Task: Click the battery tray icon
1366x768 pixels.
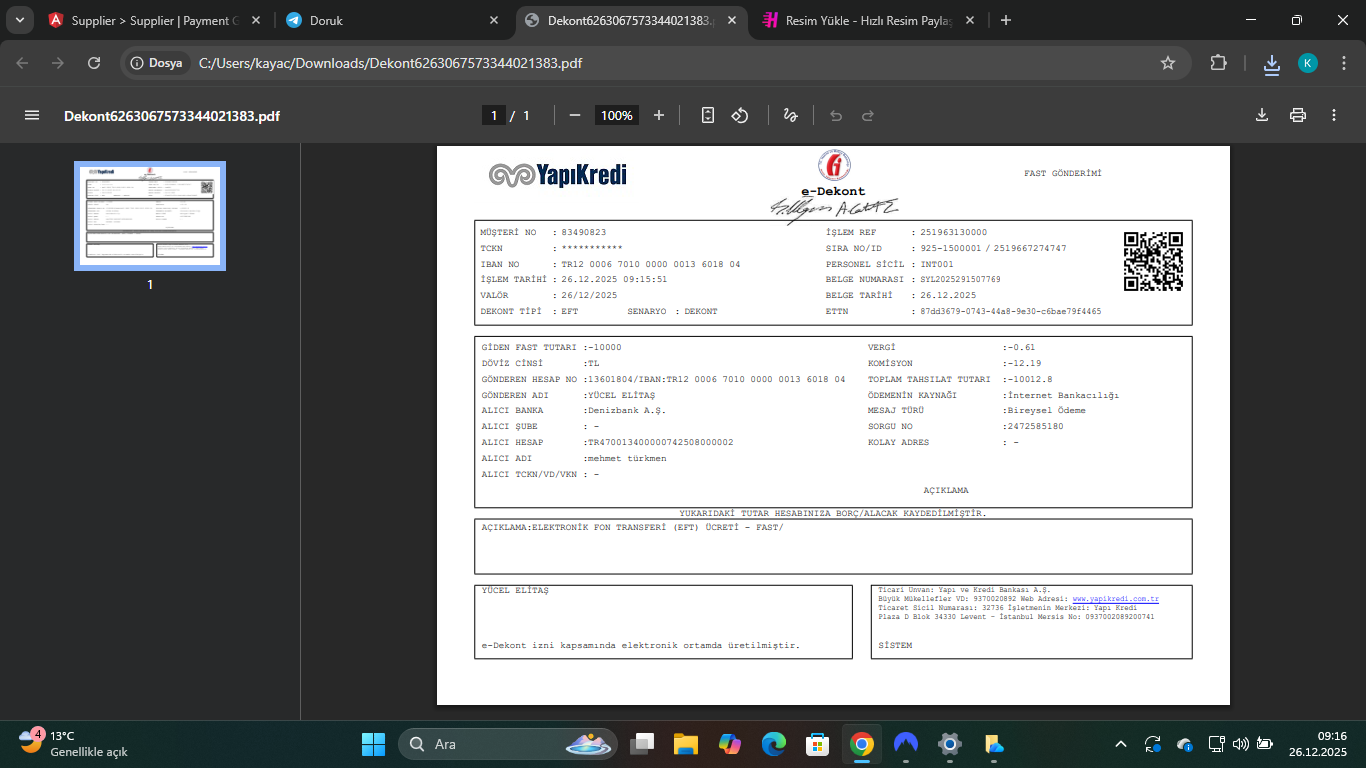Action: pos(1265,744)
